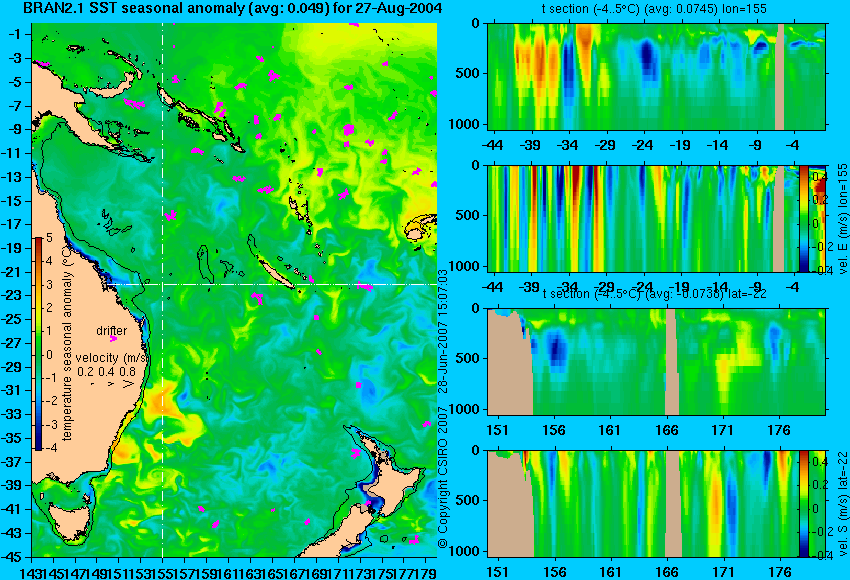Click the temperature seasonal anomaly color bar on the map
850x580 pixels.
38,344
